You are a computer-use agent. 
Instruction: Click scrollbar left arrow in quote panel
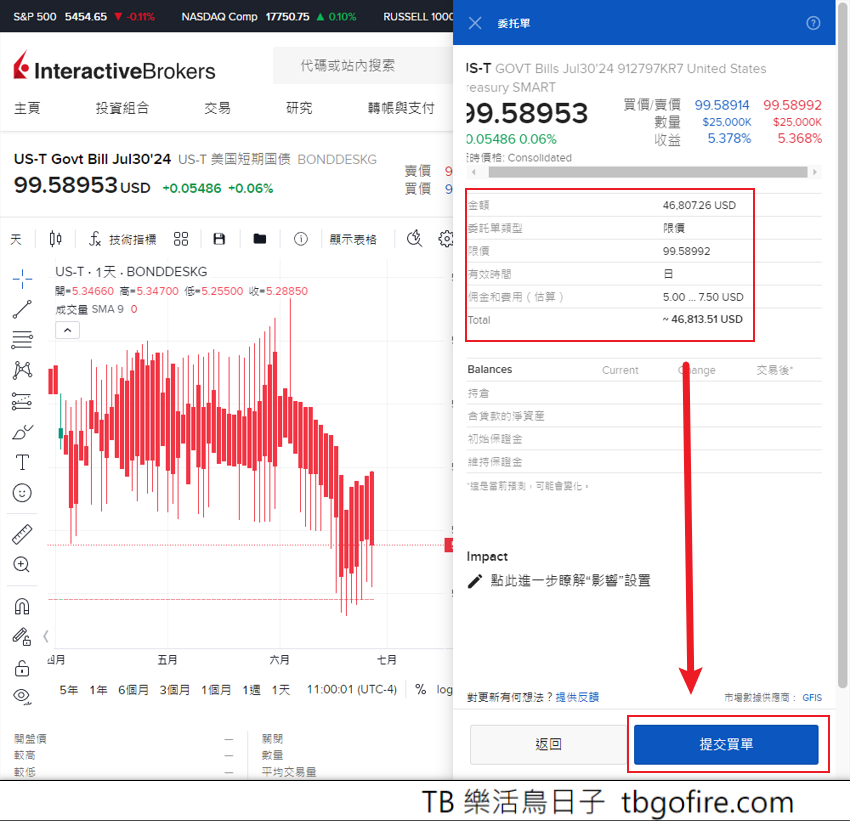474,172
